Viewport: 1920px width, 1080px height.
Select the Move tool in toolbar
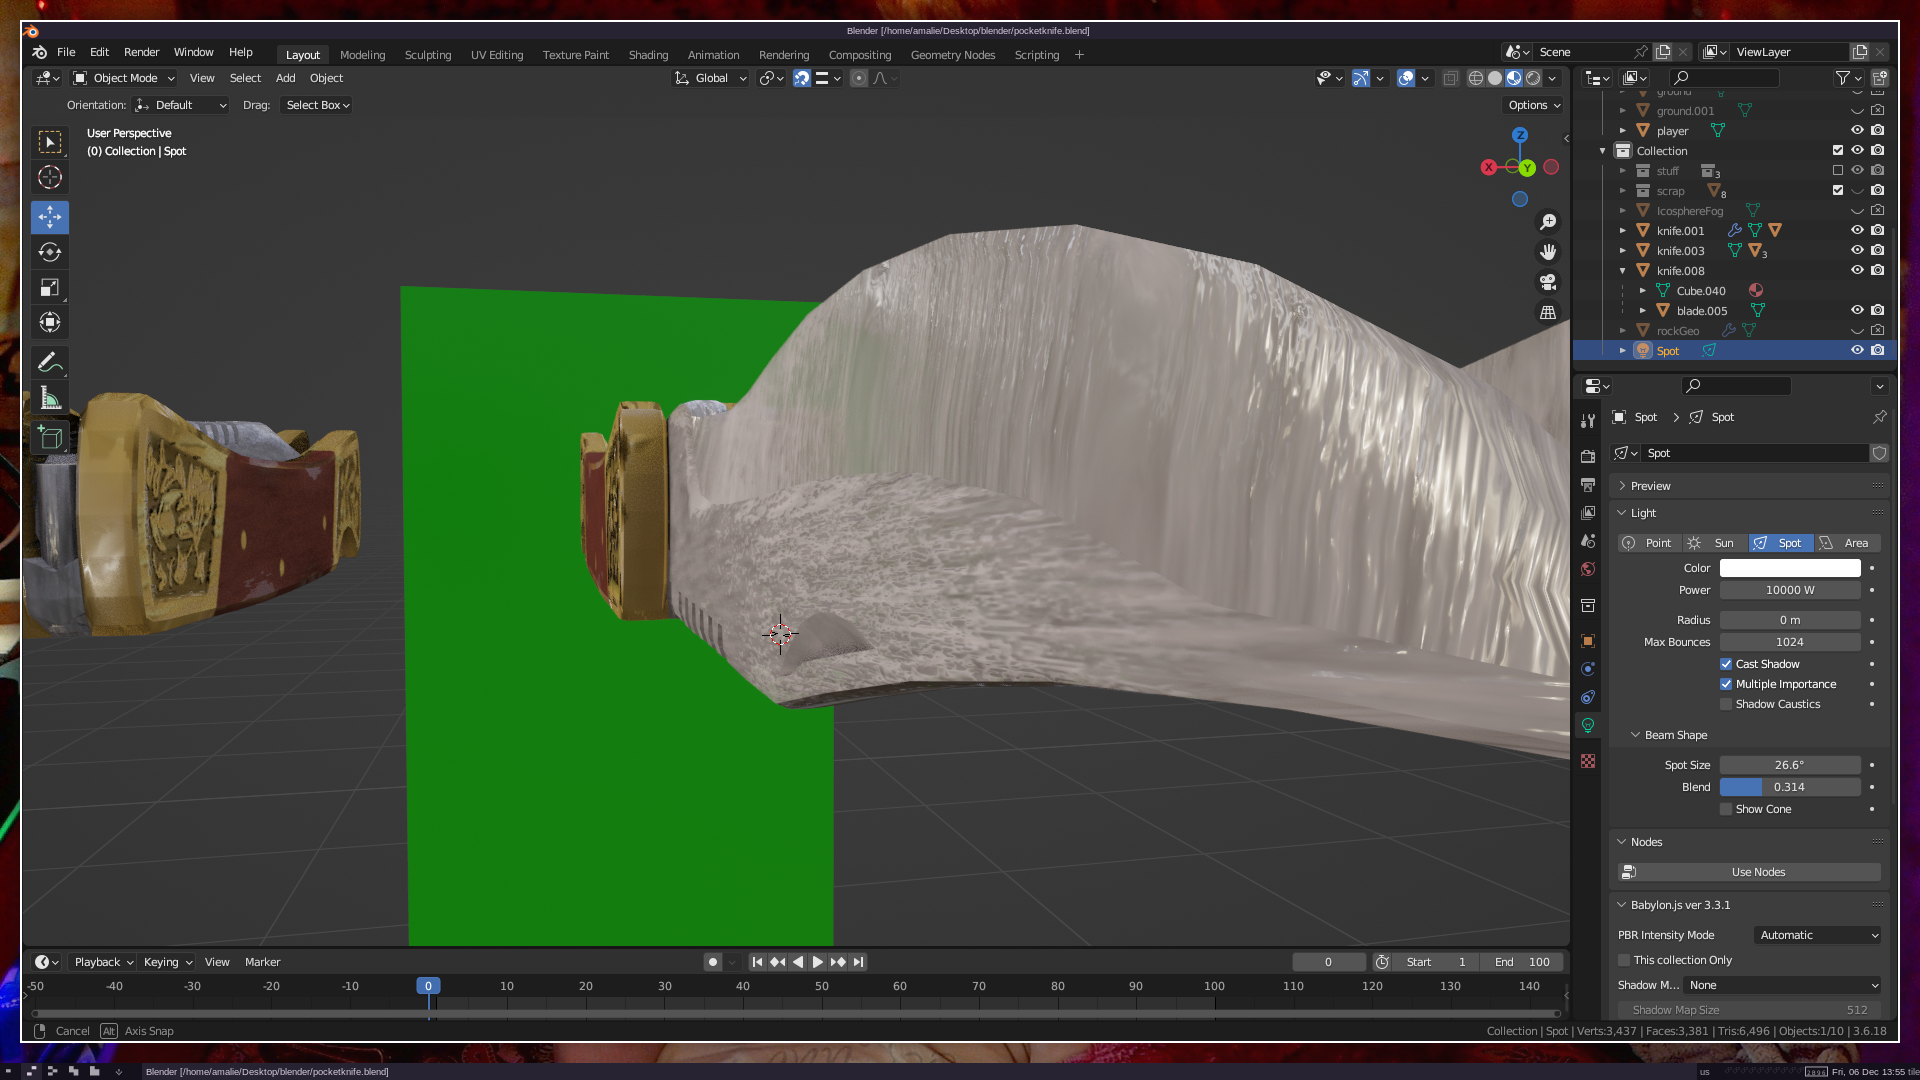(x=49, y=217)
